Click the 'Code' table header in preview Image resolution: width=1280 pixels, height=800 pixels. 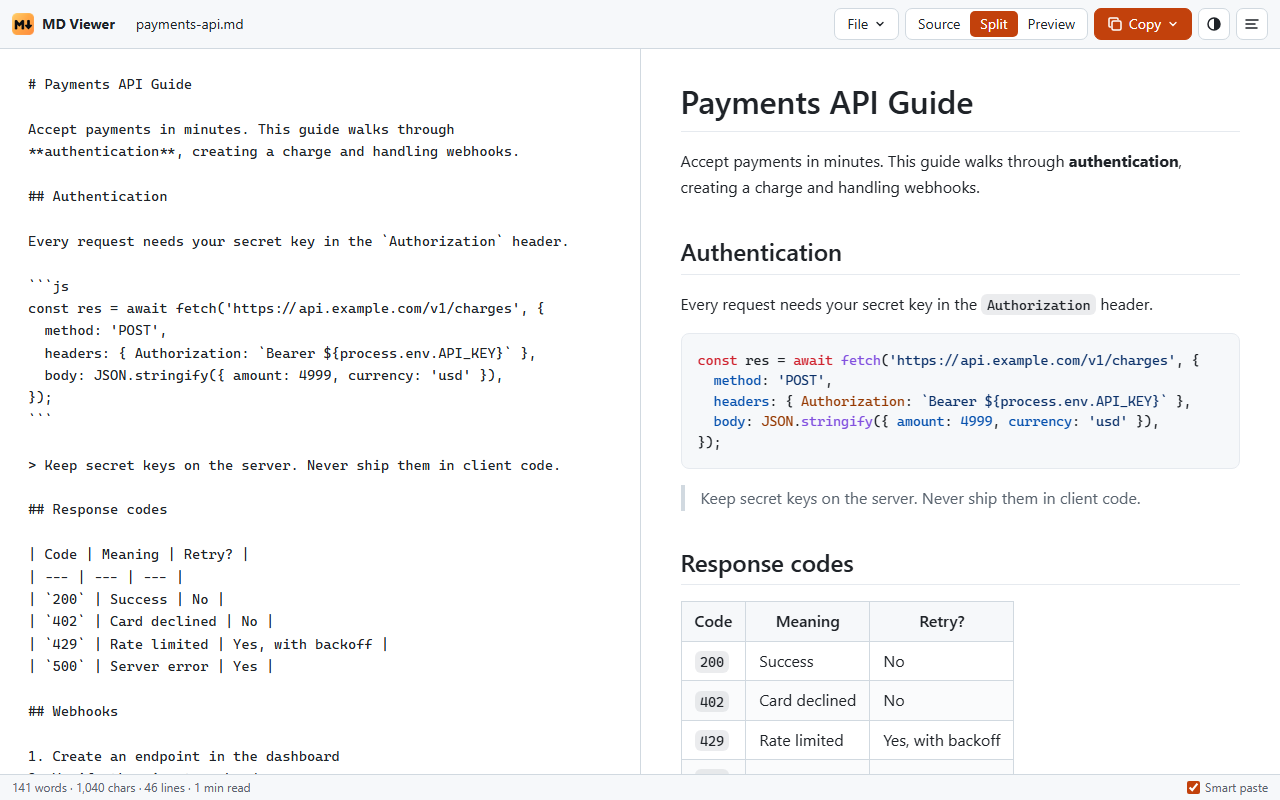coord(713,622)
